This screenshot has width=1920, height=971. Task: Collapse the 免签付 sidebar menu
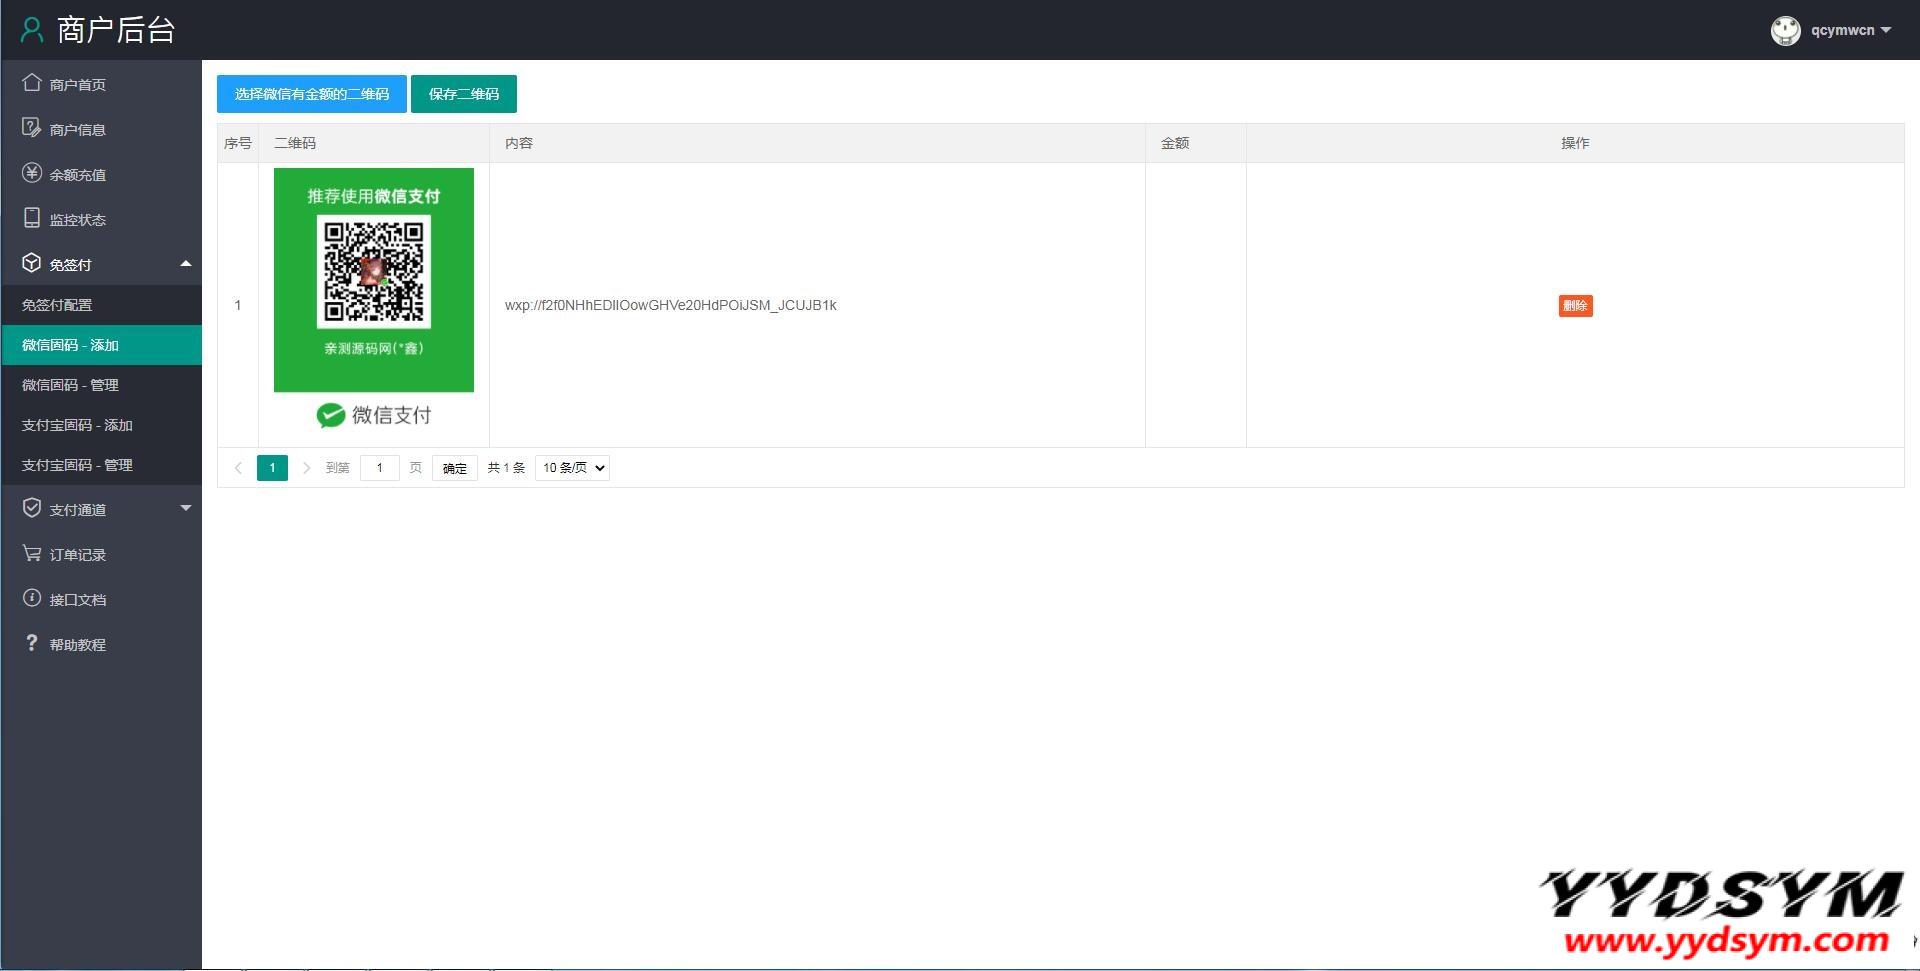[185, 264]
